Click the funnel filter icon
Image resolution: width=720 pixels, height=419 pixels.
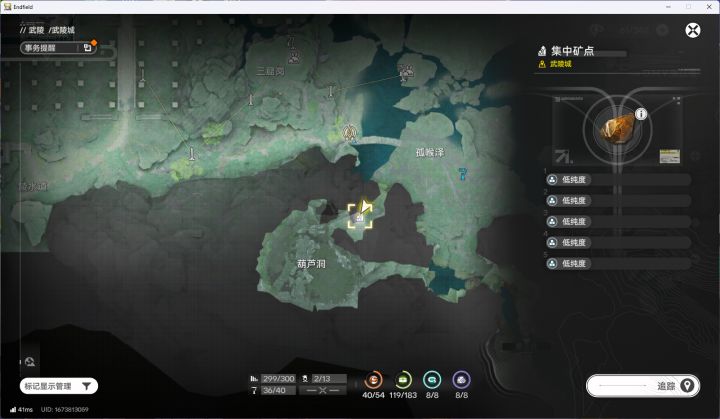[86, 386]
